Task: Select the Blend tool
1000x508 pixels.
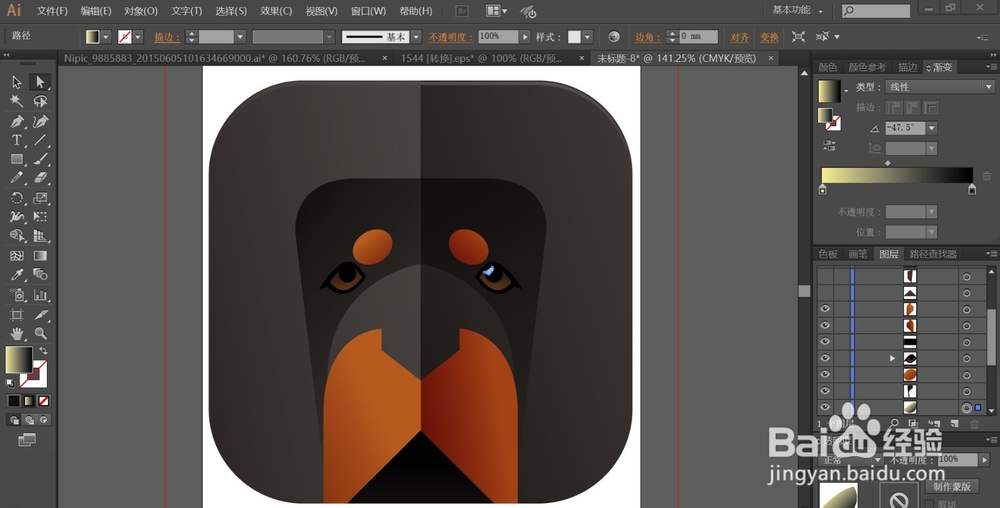Action: 40,275
